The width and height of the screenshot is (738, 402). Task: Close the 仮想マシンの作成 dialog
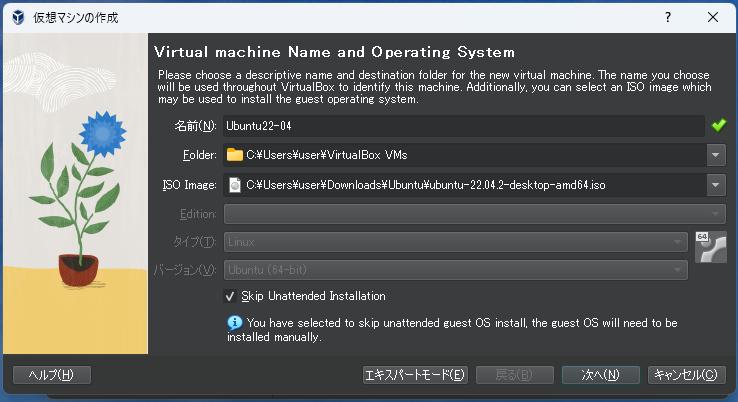coord(713,17)
